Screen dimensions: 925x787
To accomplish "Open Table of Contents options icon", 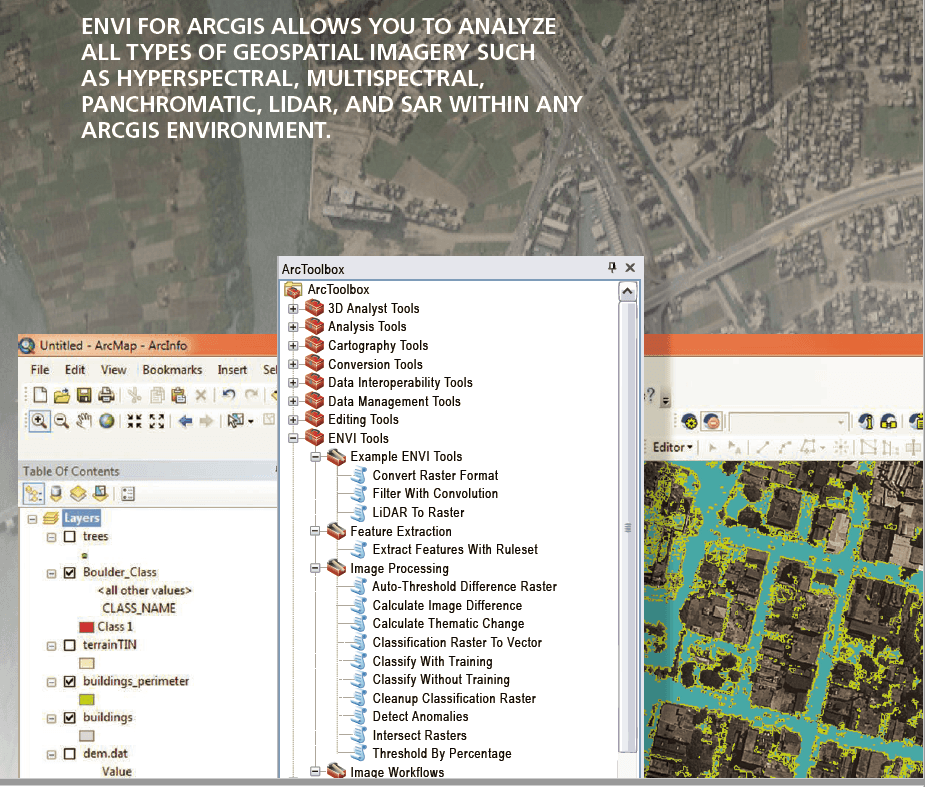I will tap(128, 494).
